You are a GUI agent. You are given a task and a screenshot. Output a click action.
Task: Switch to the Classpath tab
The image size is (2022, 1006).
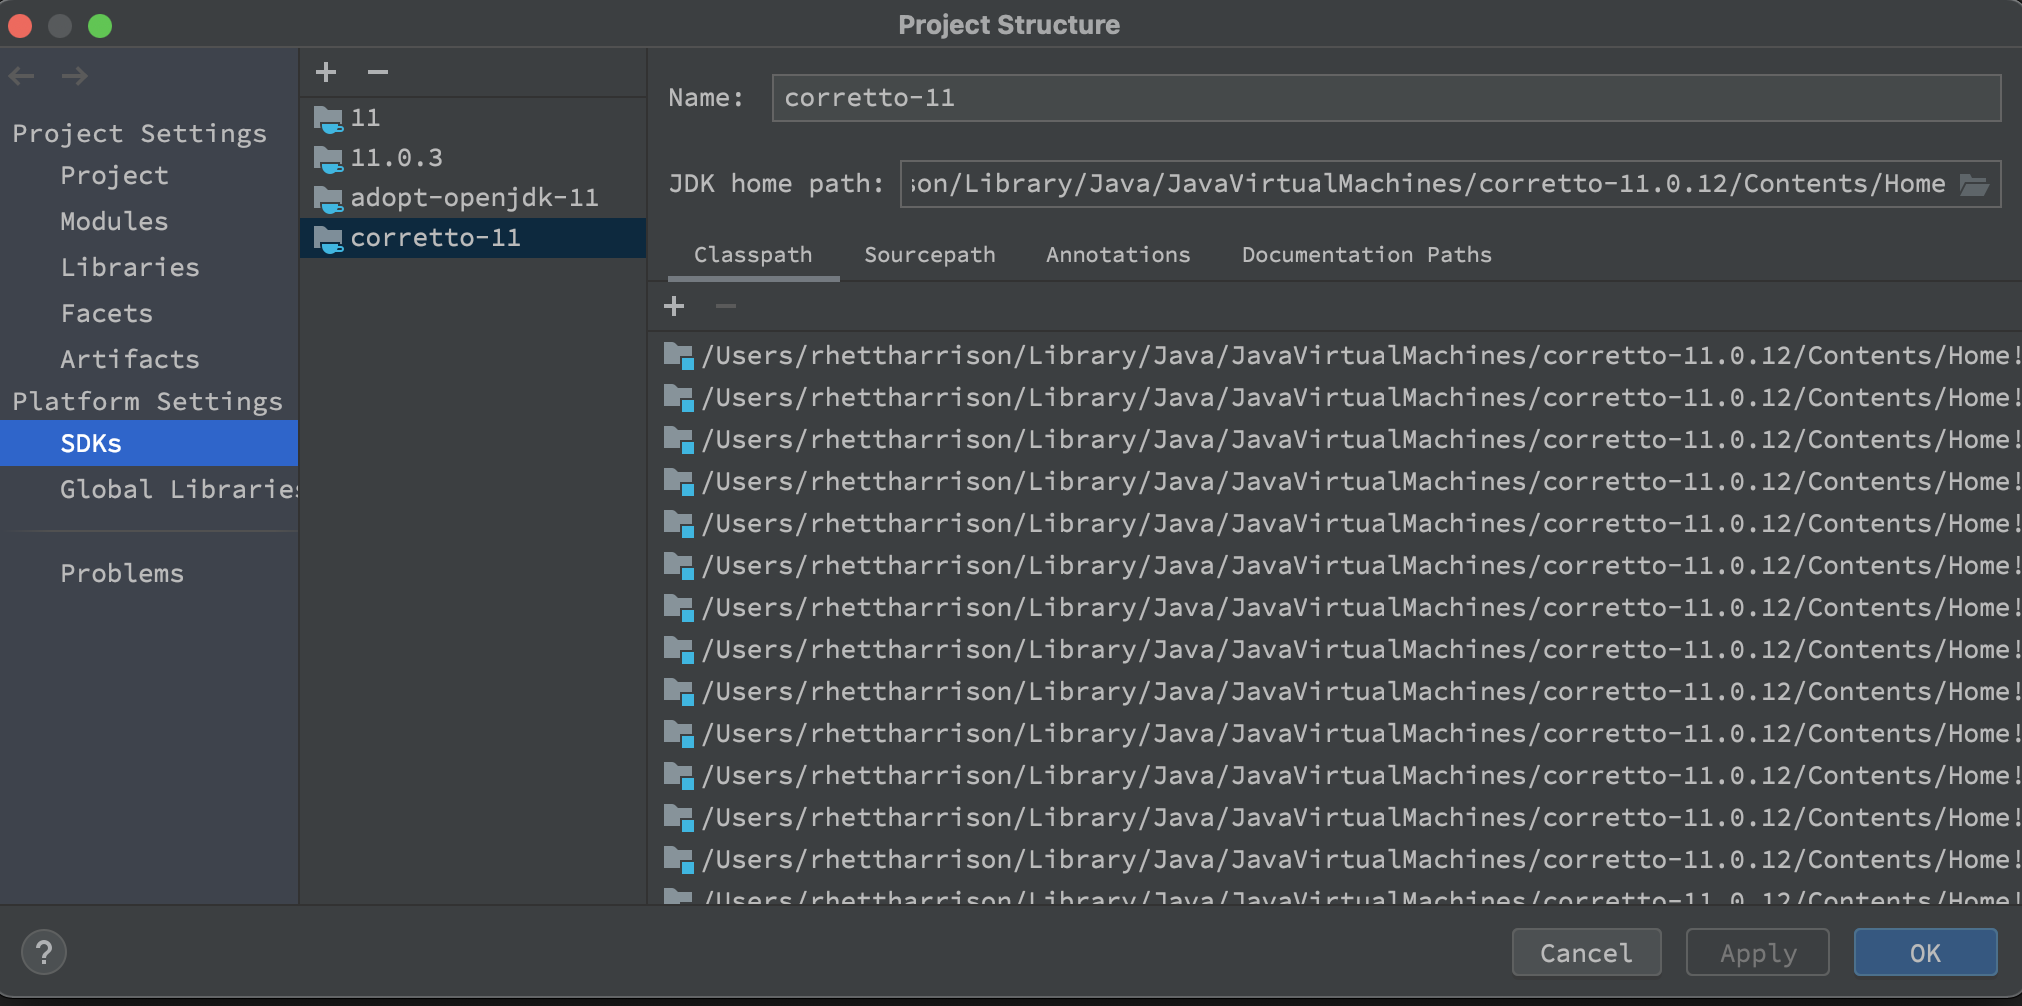point(753,255)
